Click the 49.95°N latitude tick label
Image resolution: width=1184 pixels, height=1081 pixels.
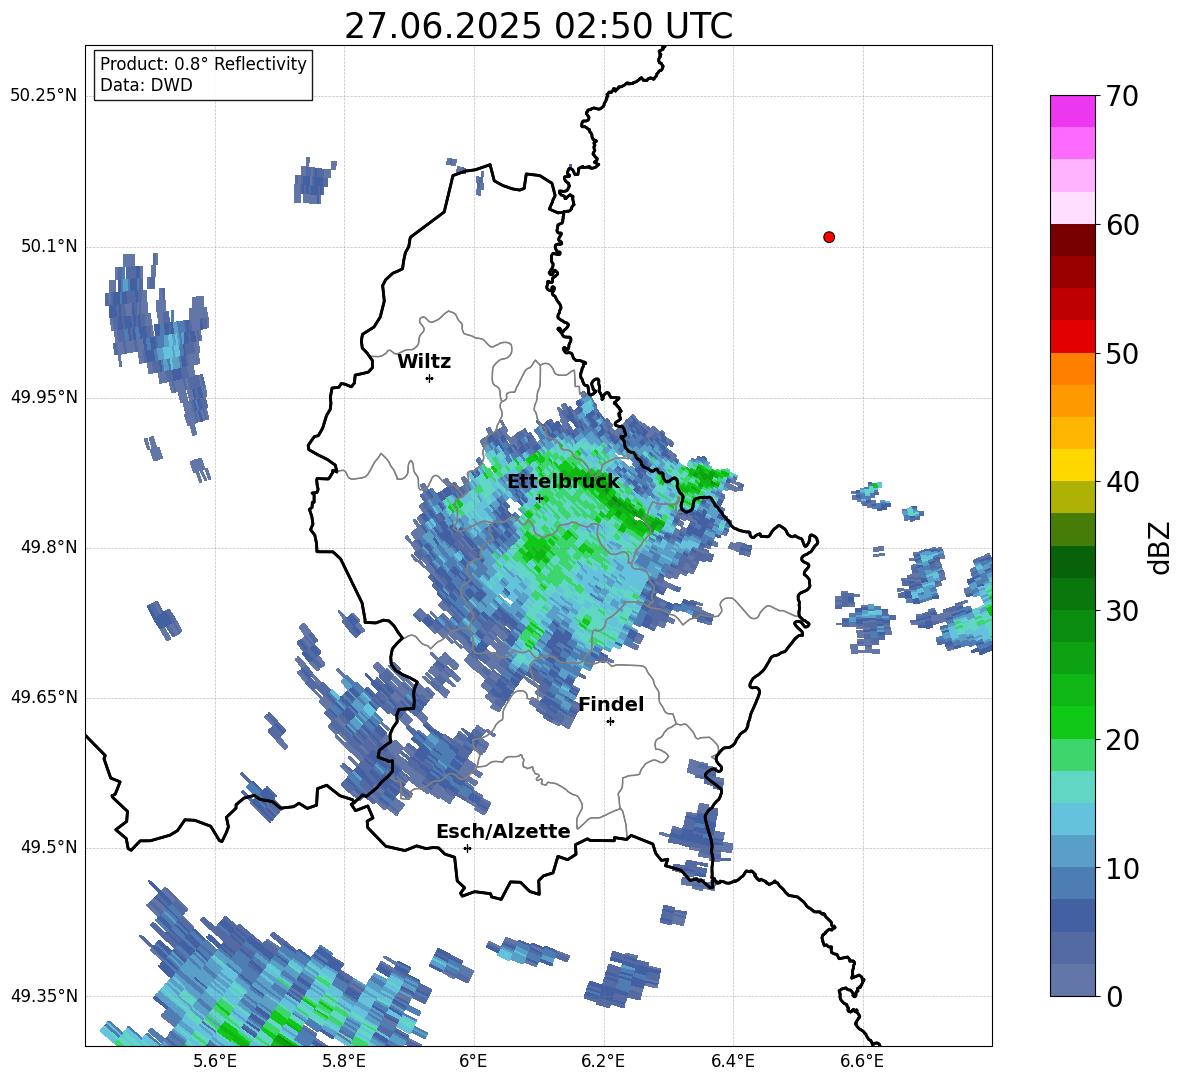point(44,397)
